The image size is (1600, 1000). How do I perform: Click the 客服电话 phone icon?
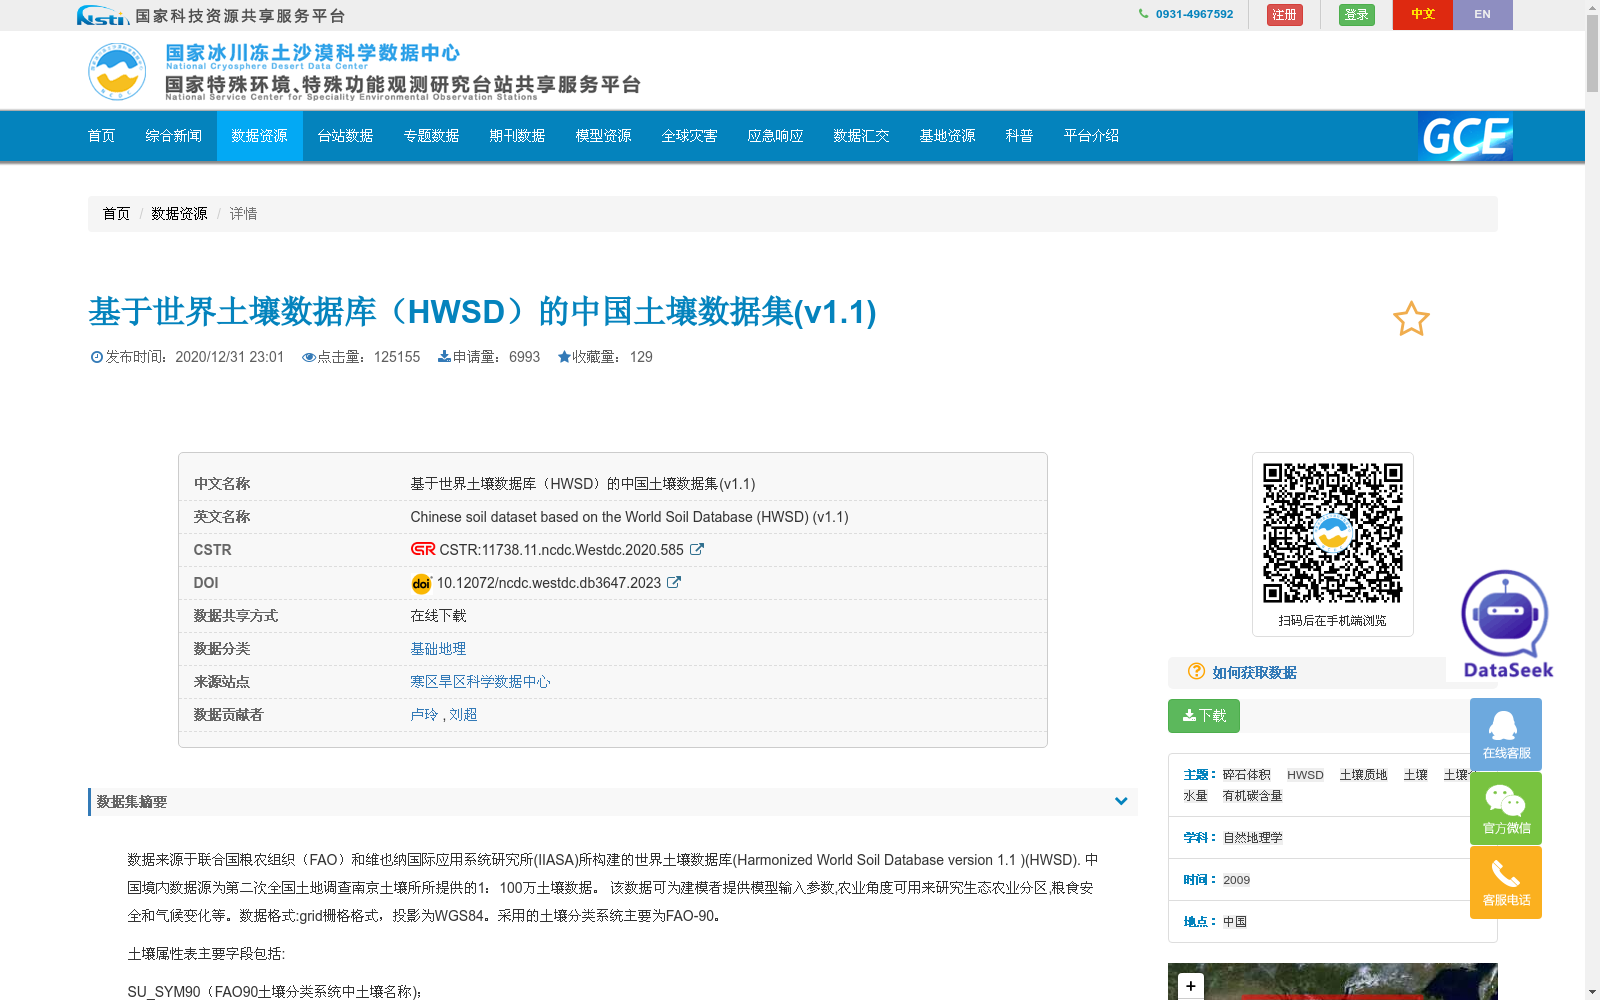click(x=1505, y=876)
